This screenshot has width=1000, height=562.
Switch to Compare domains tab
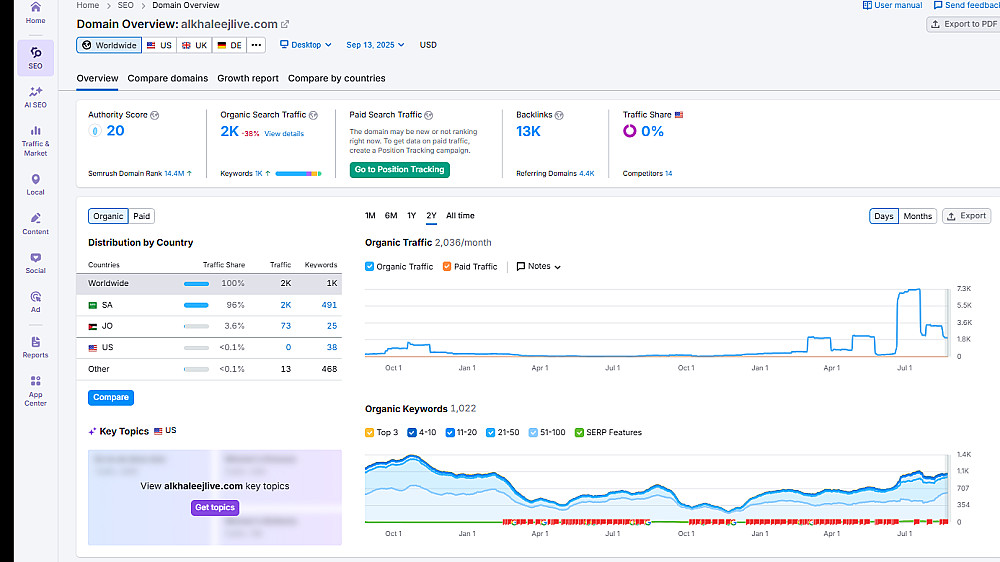168,78
